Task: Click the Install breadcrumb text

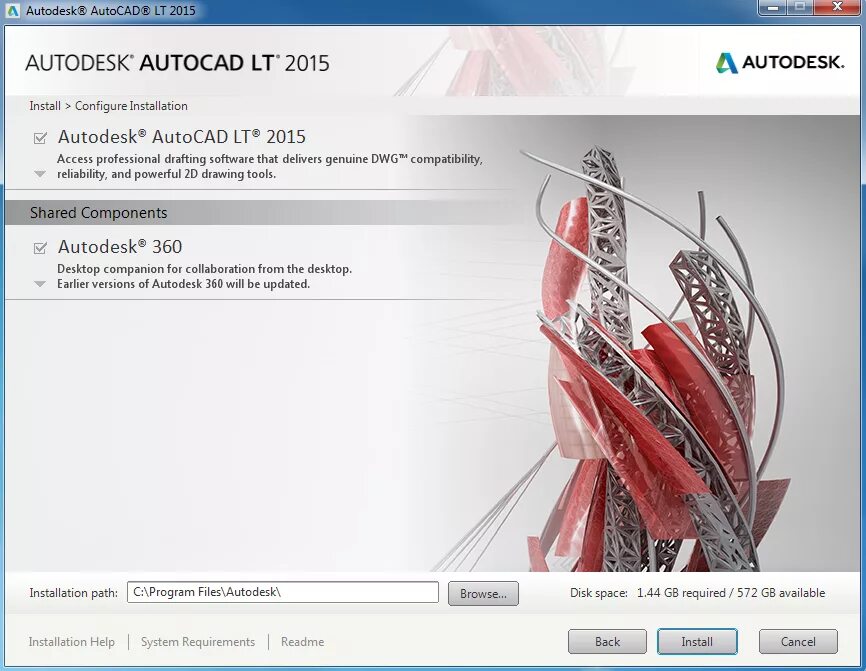Action: (45, 105)
